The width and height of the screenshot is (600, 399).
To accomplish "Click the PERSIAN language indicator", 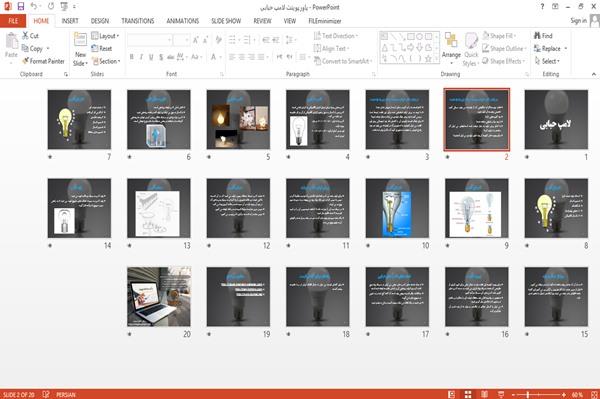I will click(x=65, y=394).
